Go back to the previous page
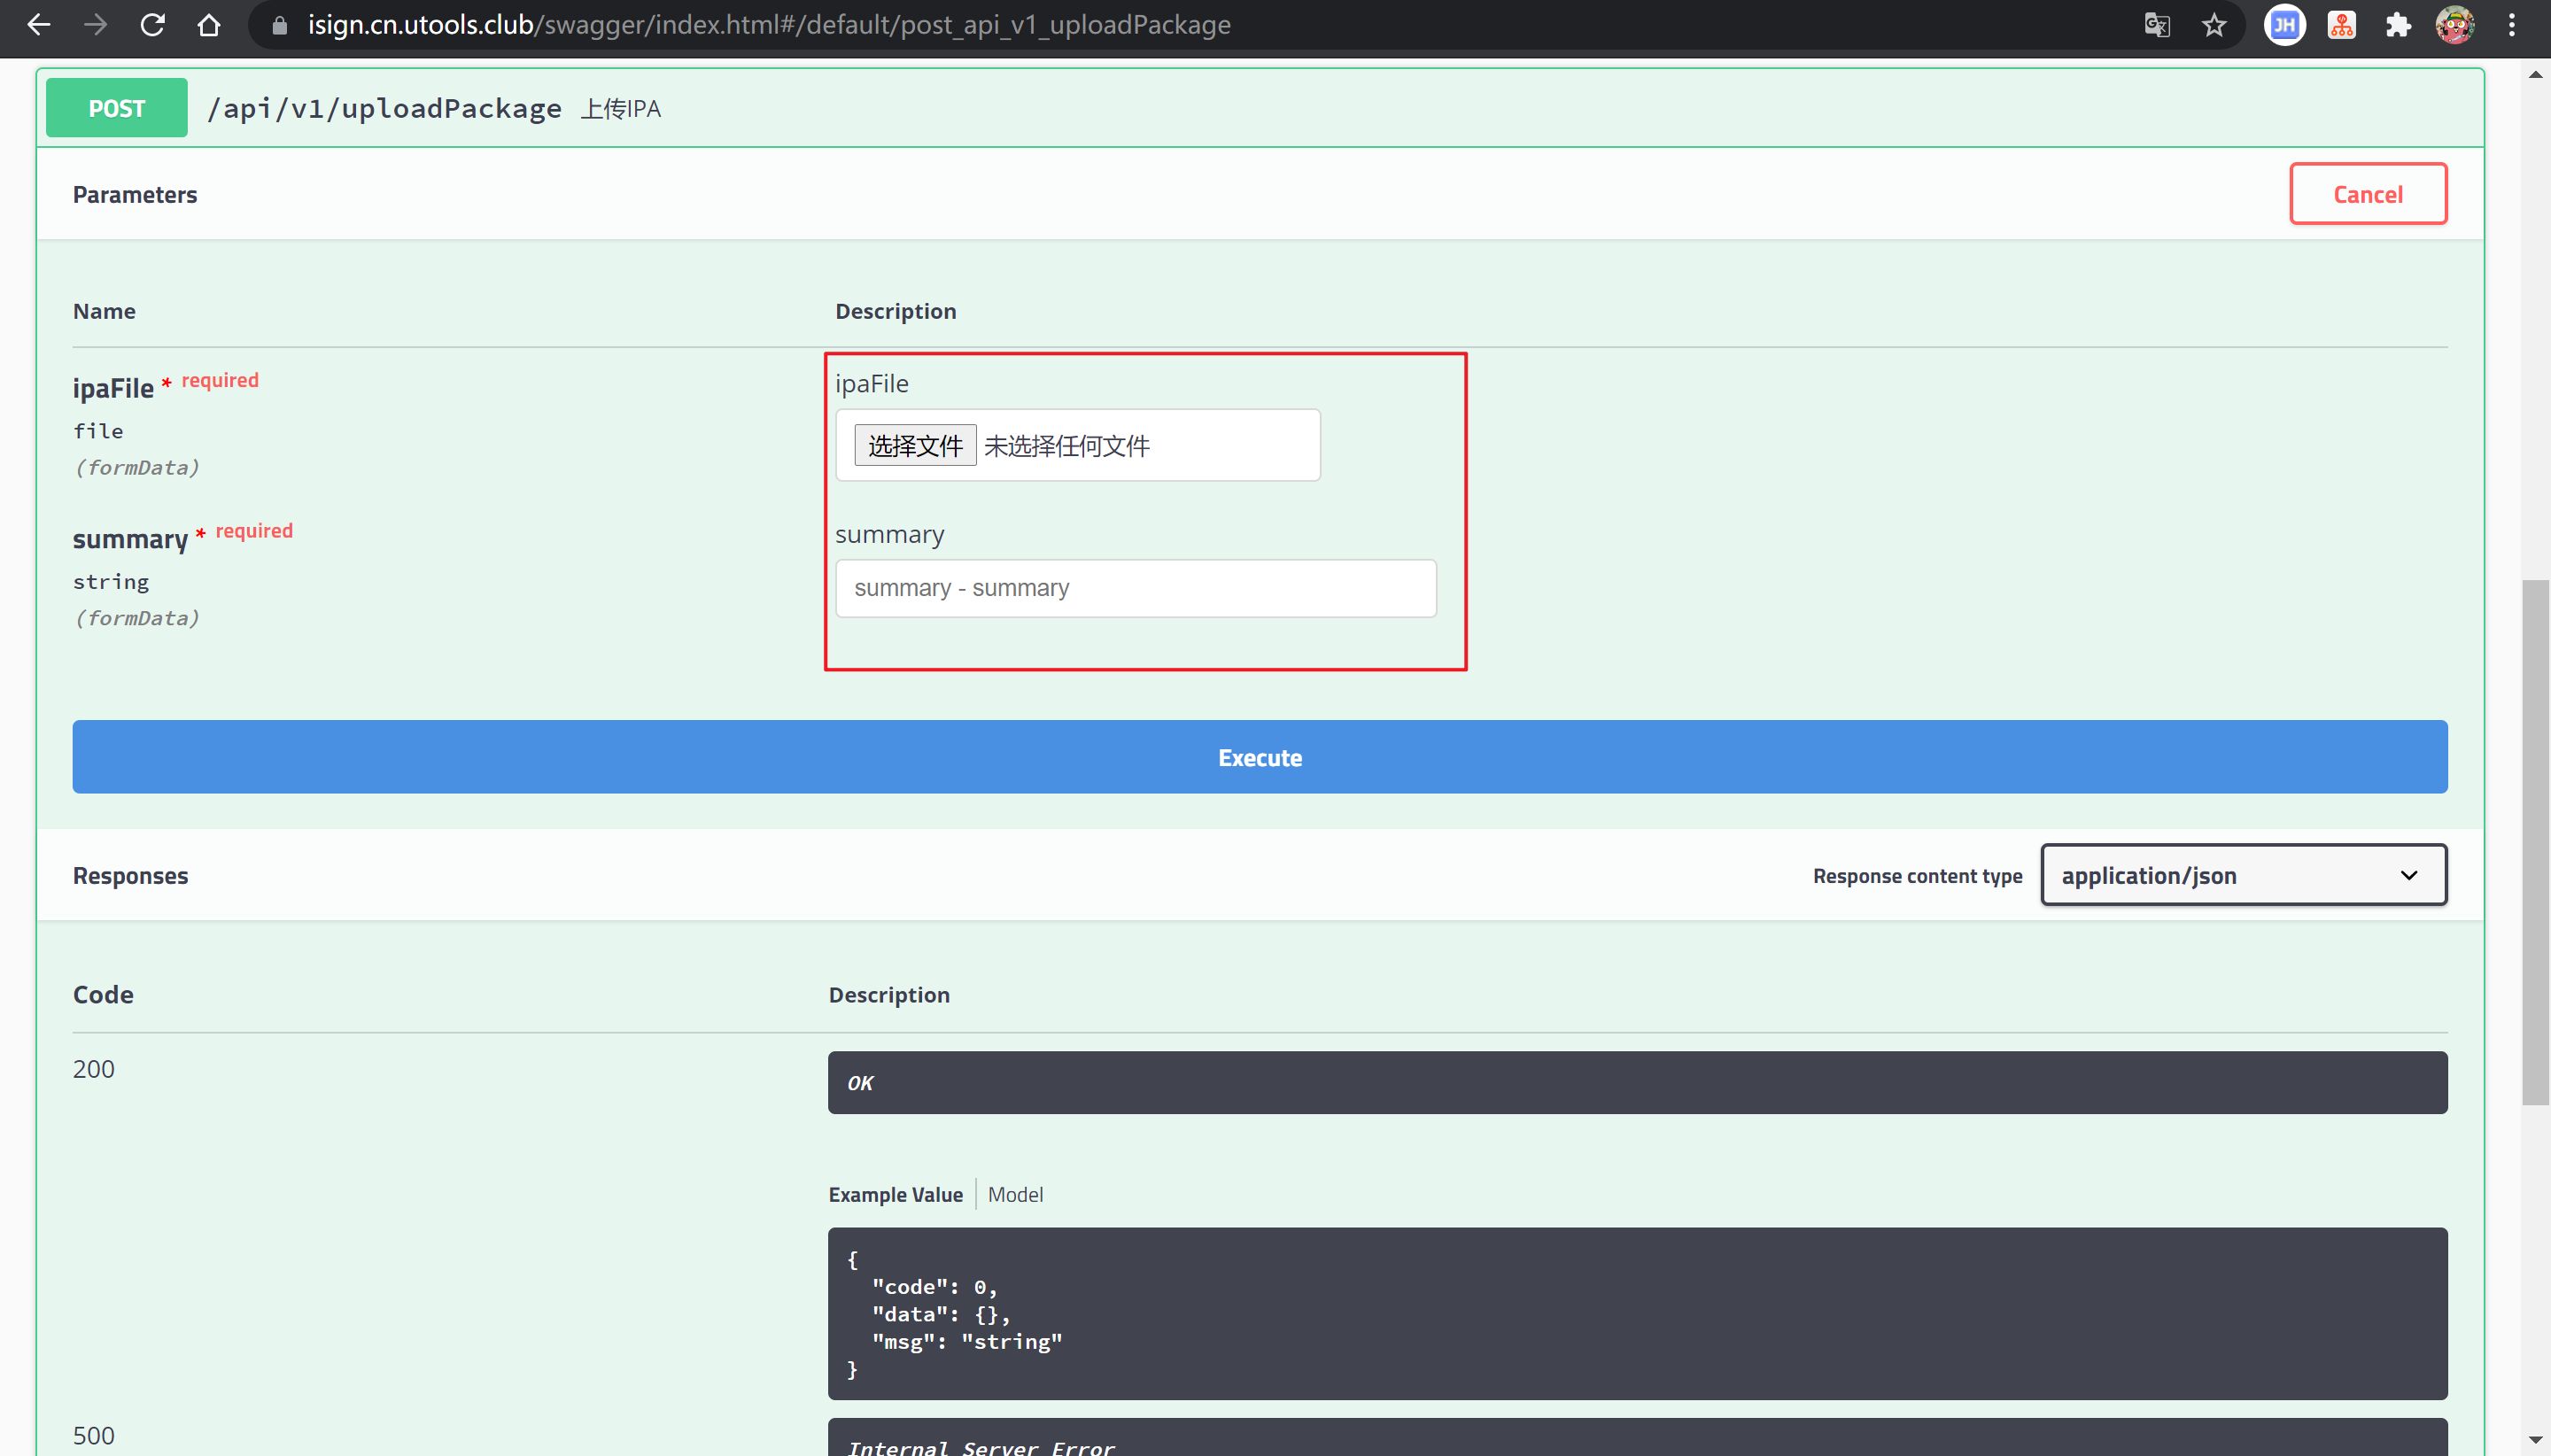Image resolution: width=2551 pixels, height=1456 pixels. point(38,25)
